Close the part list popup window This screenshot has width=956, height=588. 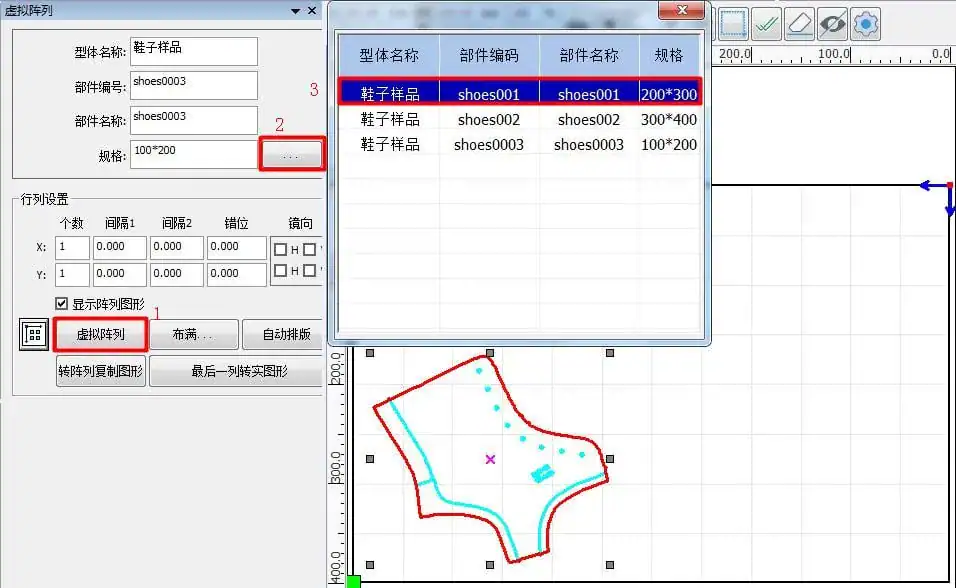coord(682,10)
